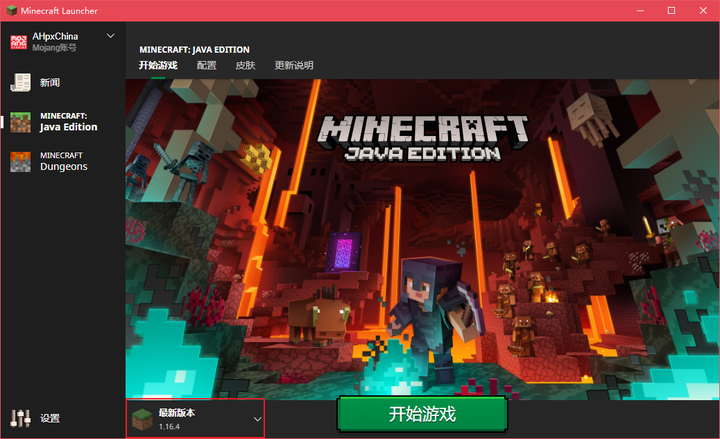Switch to the 配置 installations tab
This screenshot has height=439, width=720.
pyautogui.click(x=206, y=65)
